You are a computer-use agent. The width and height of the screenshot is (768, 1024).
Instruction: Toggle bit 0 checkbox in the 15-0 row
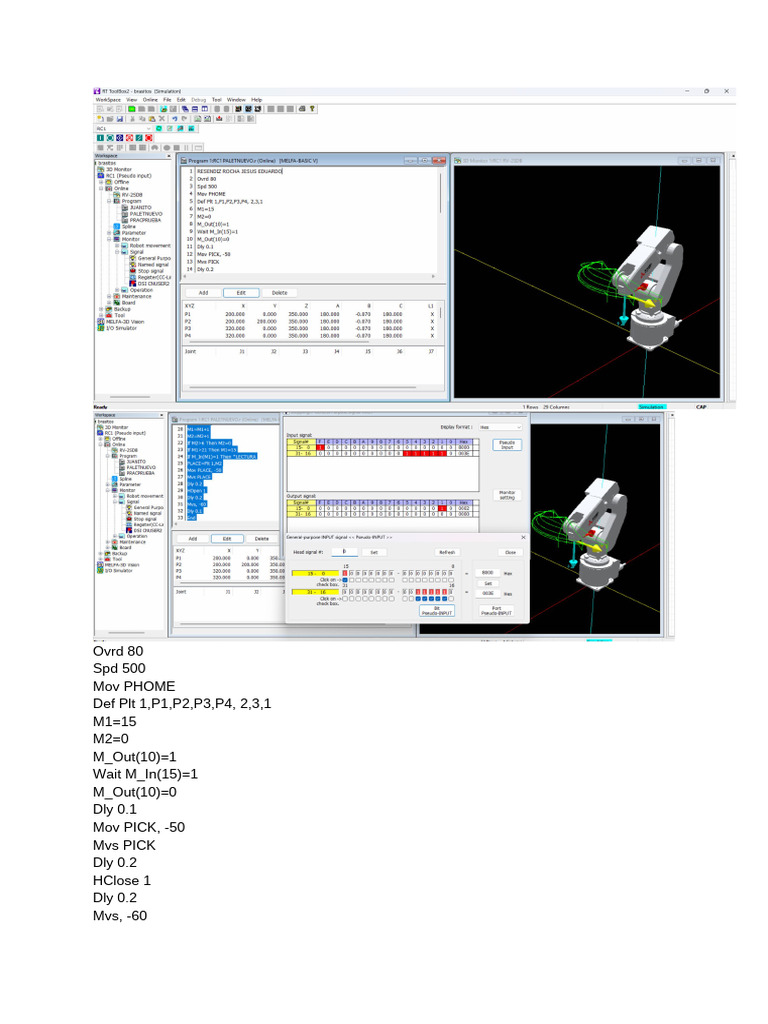451,580
